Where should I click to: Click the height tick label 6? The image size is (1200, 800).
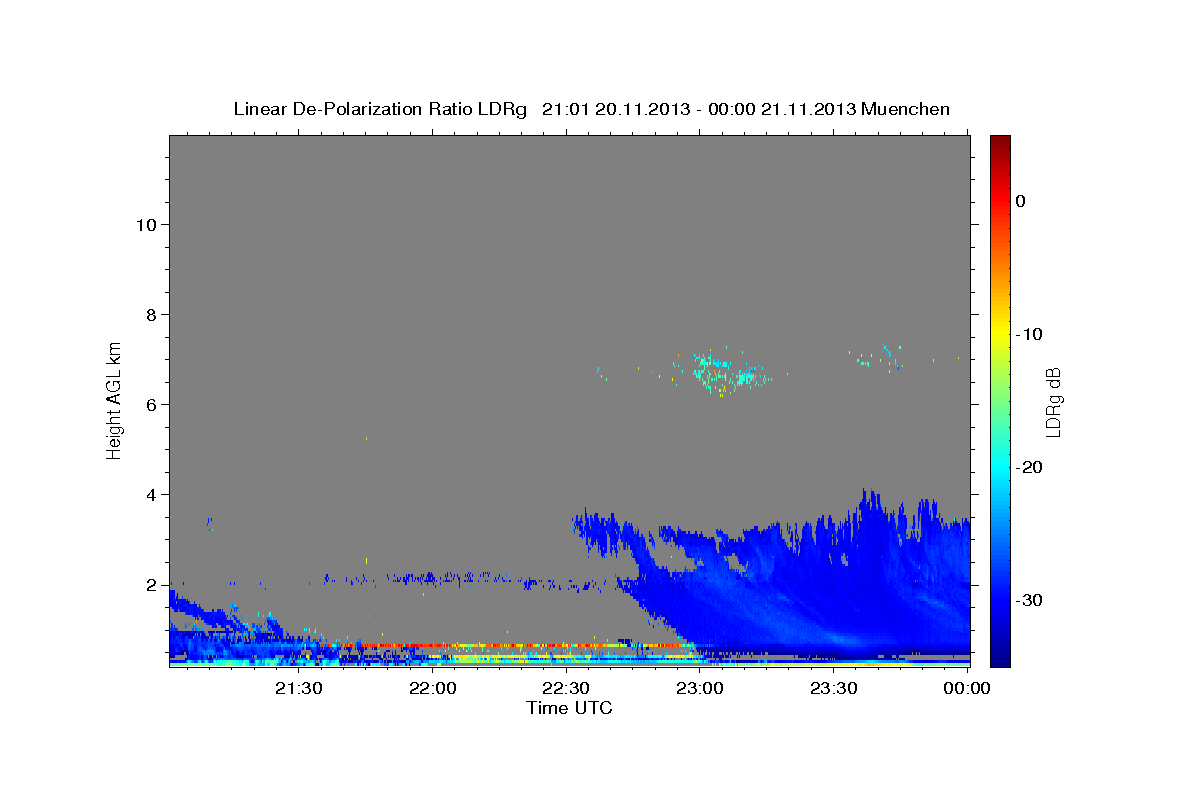point(152,404)
